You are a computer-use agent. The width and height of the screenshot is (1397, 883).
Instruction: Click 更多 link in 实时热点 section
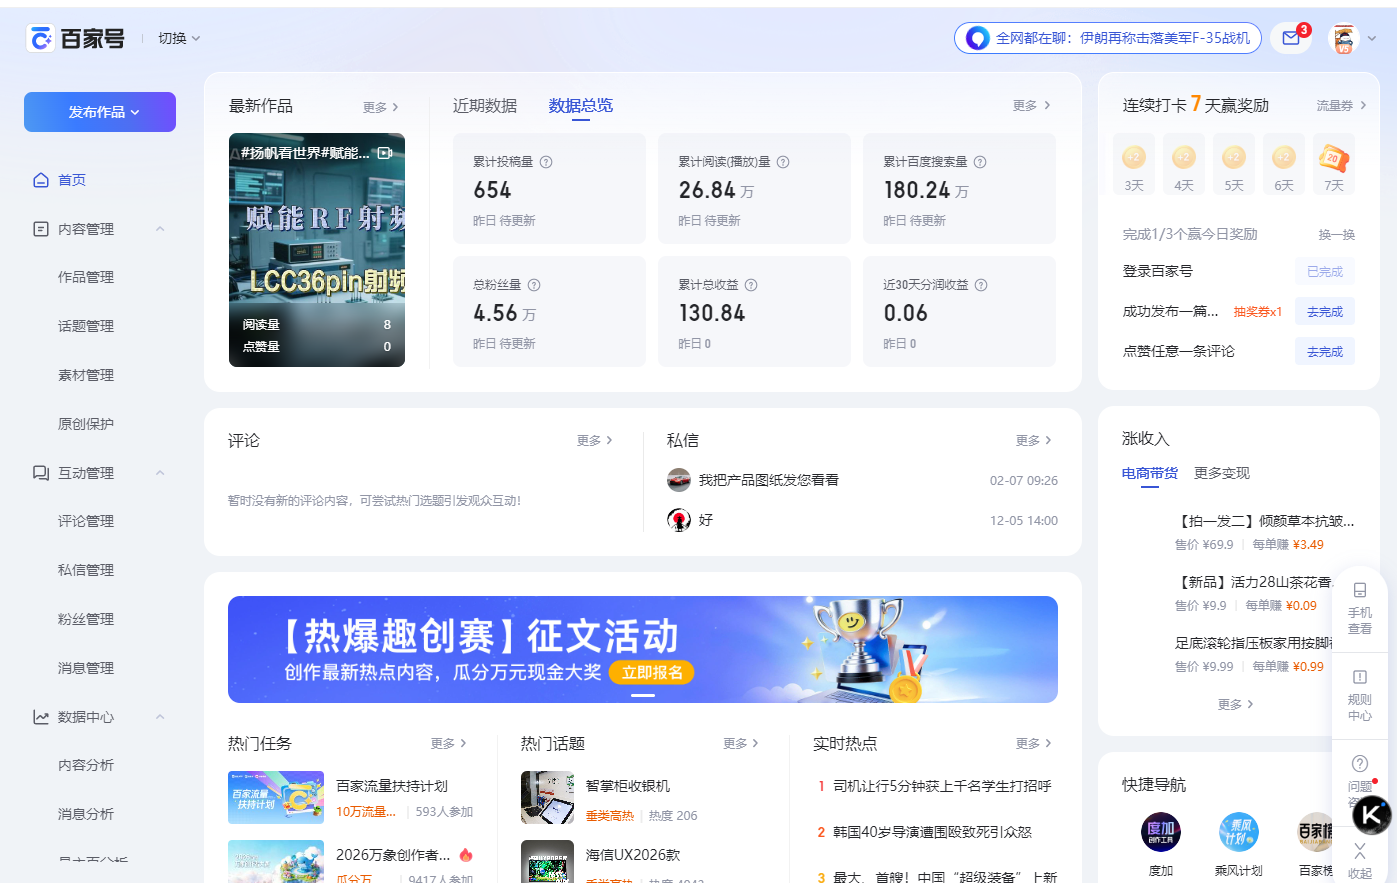(x=1034, y=743)
